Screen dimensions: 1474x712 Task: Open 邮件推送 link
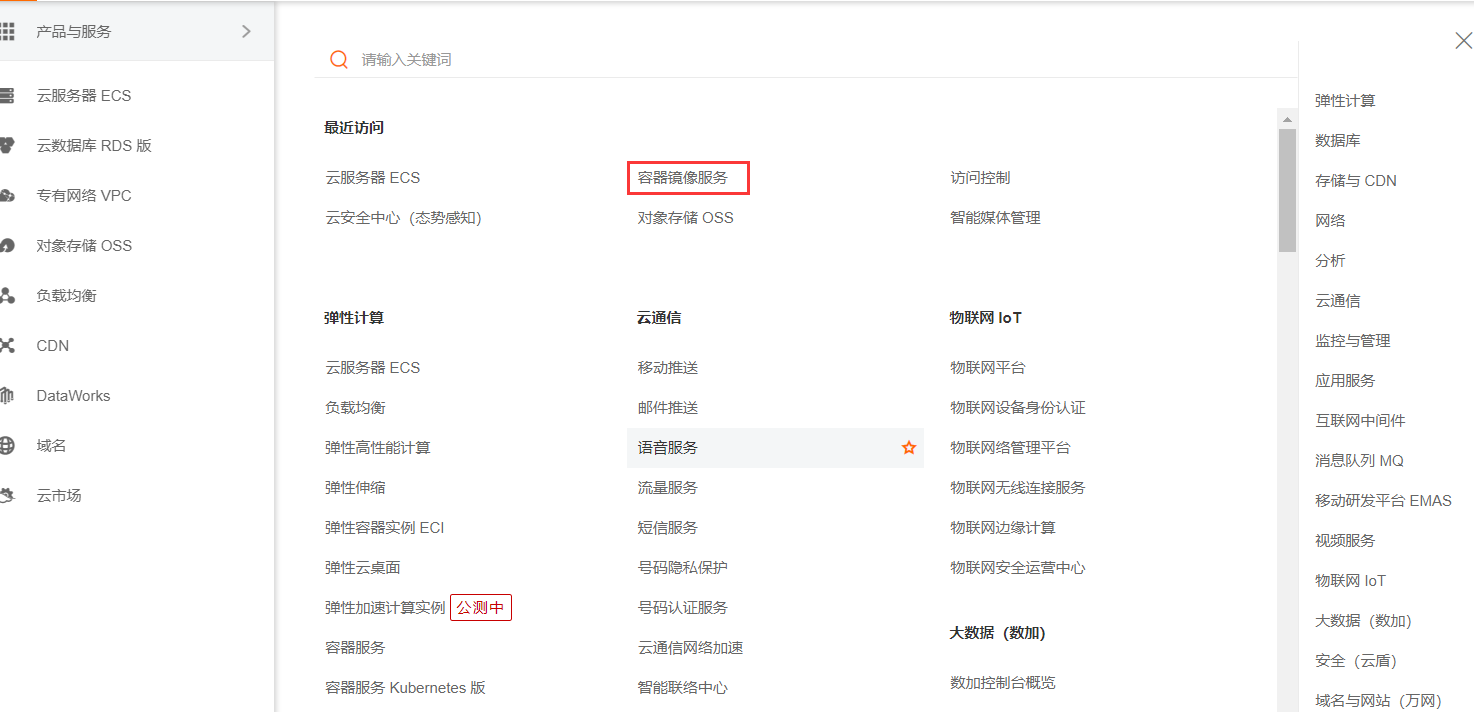(668, 408)
